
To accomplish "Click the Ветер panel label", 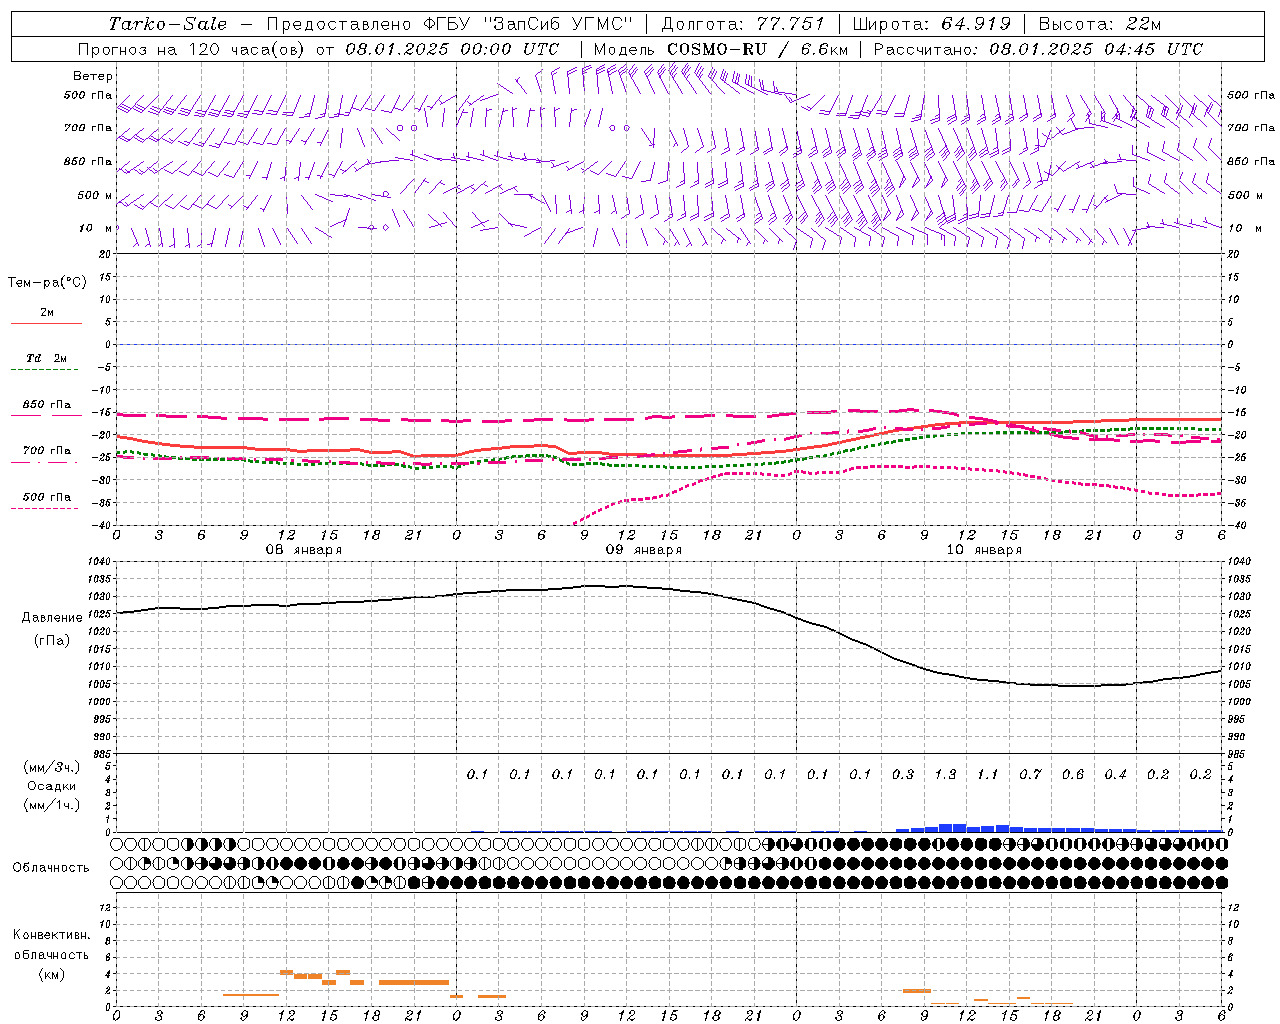I will (x=93, y=76).
